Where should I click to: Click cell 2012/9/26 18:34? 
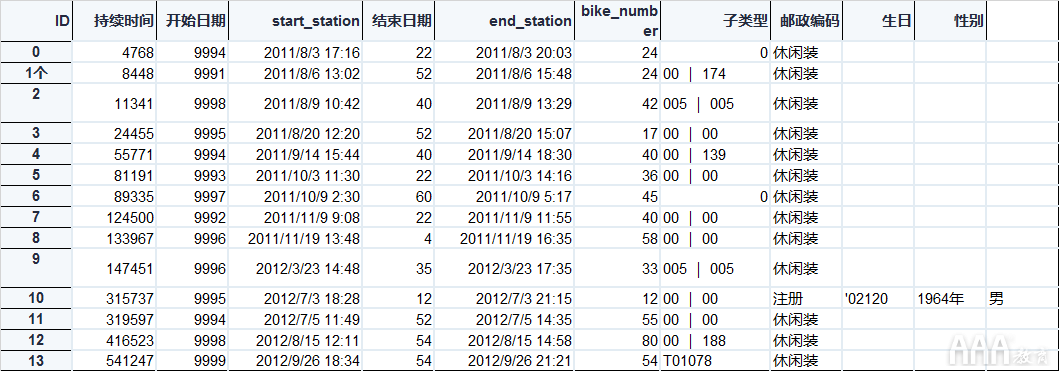(x=295, y=361)
